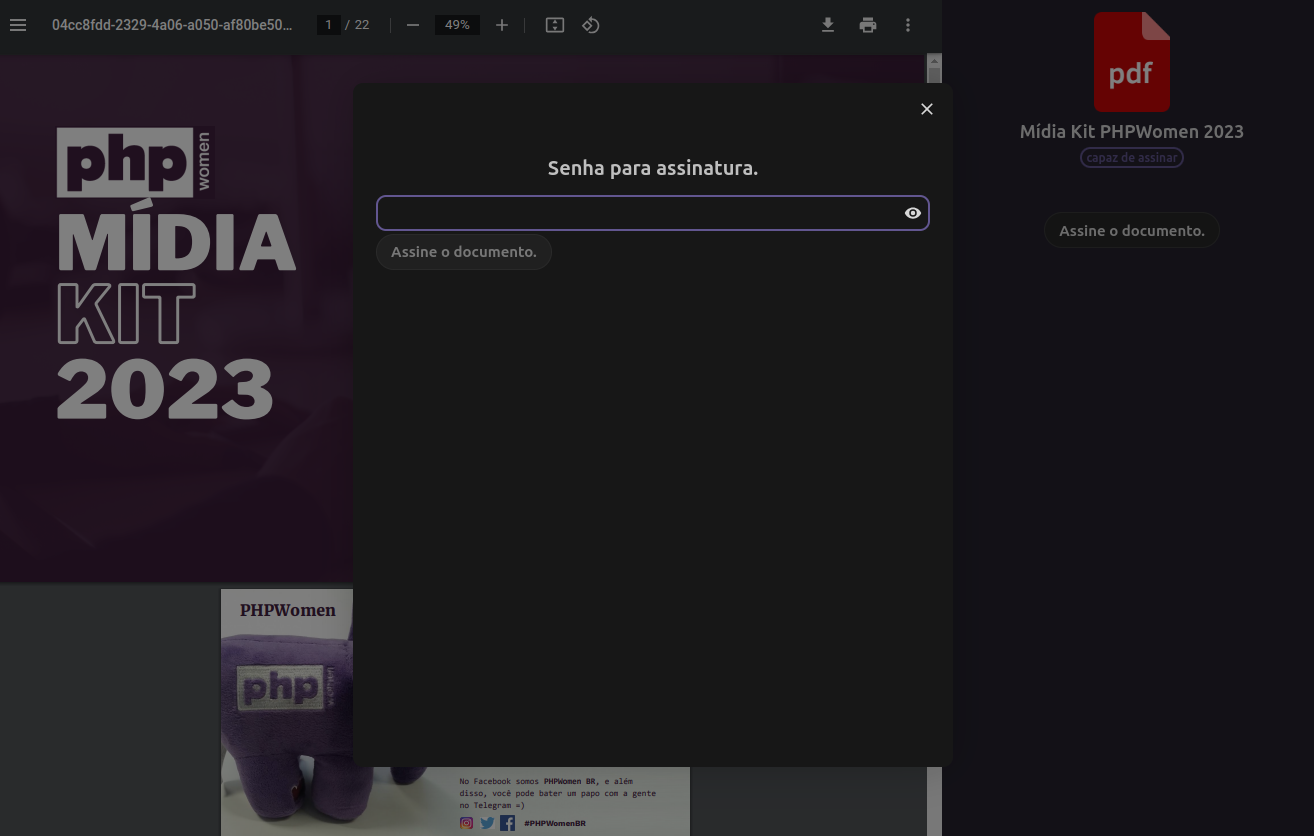Open the PDF viewer sidebar menu
The image size is (1314, 836).
pos(18,25)
